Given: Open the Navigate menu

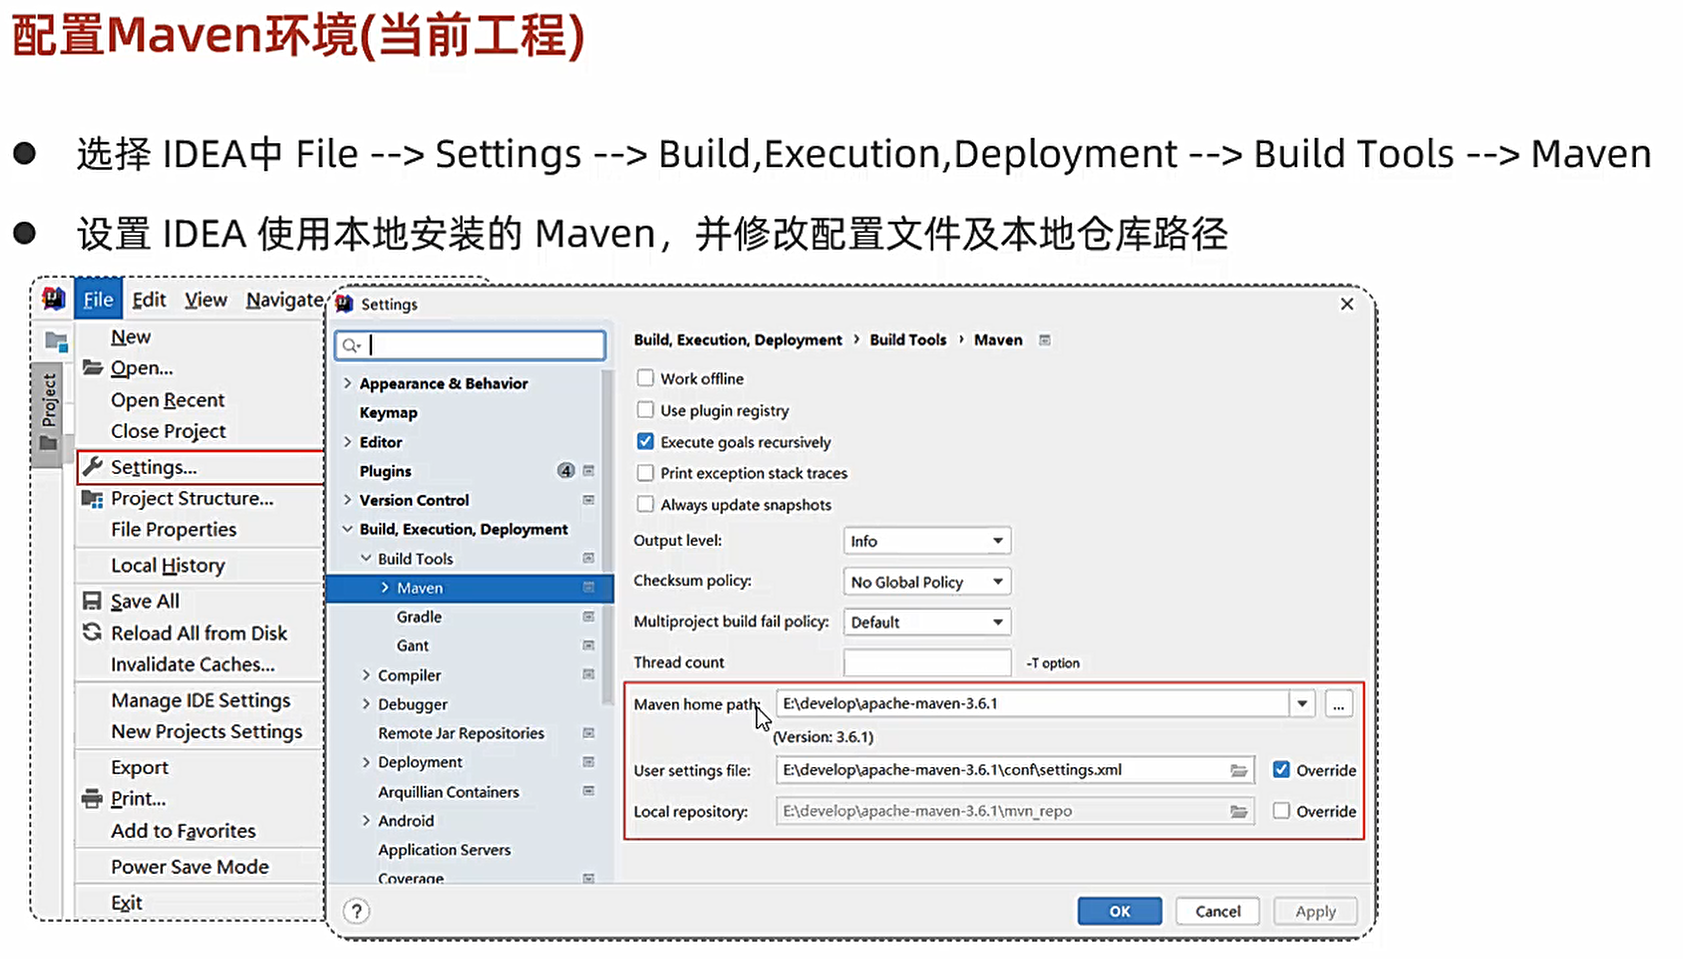Looking at the screenshot, I should click(284, 299).
